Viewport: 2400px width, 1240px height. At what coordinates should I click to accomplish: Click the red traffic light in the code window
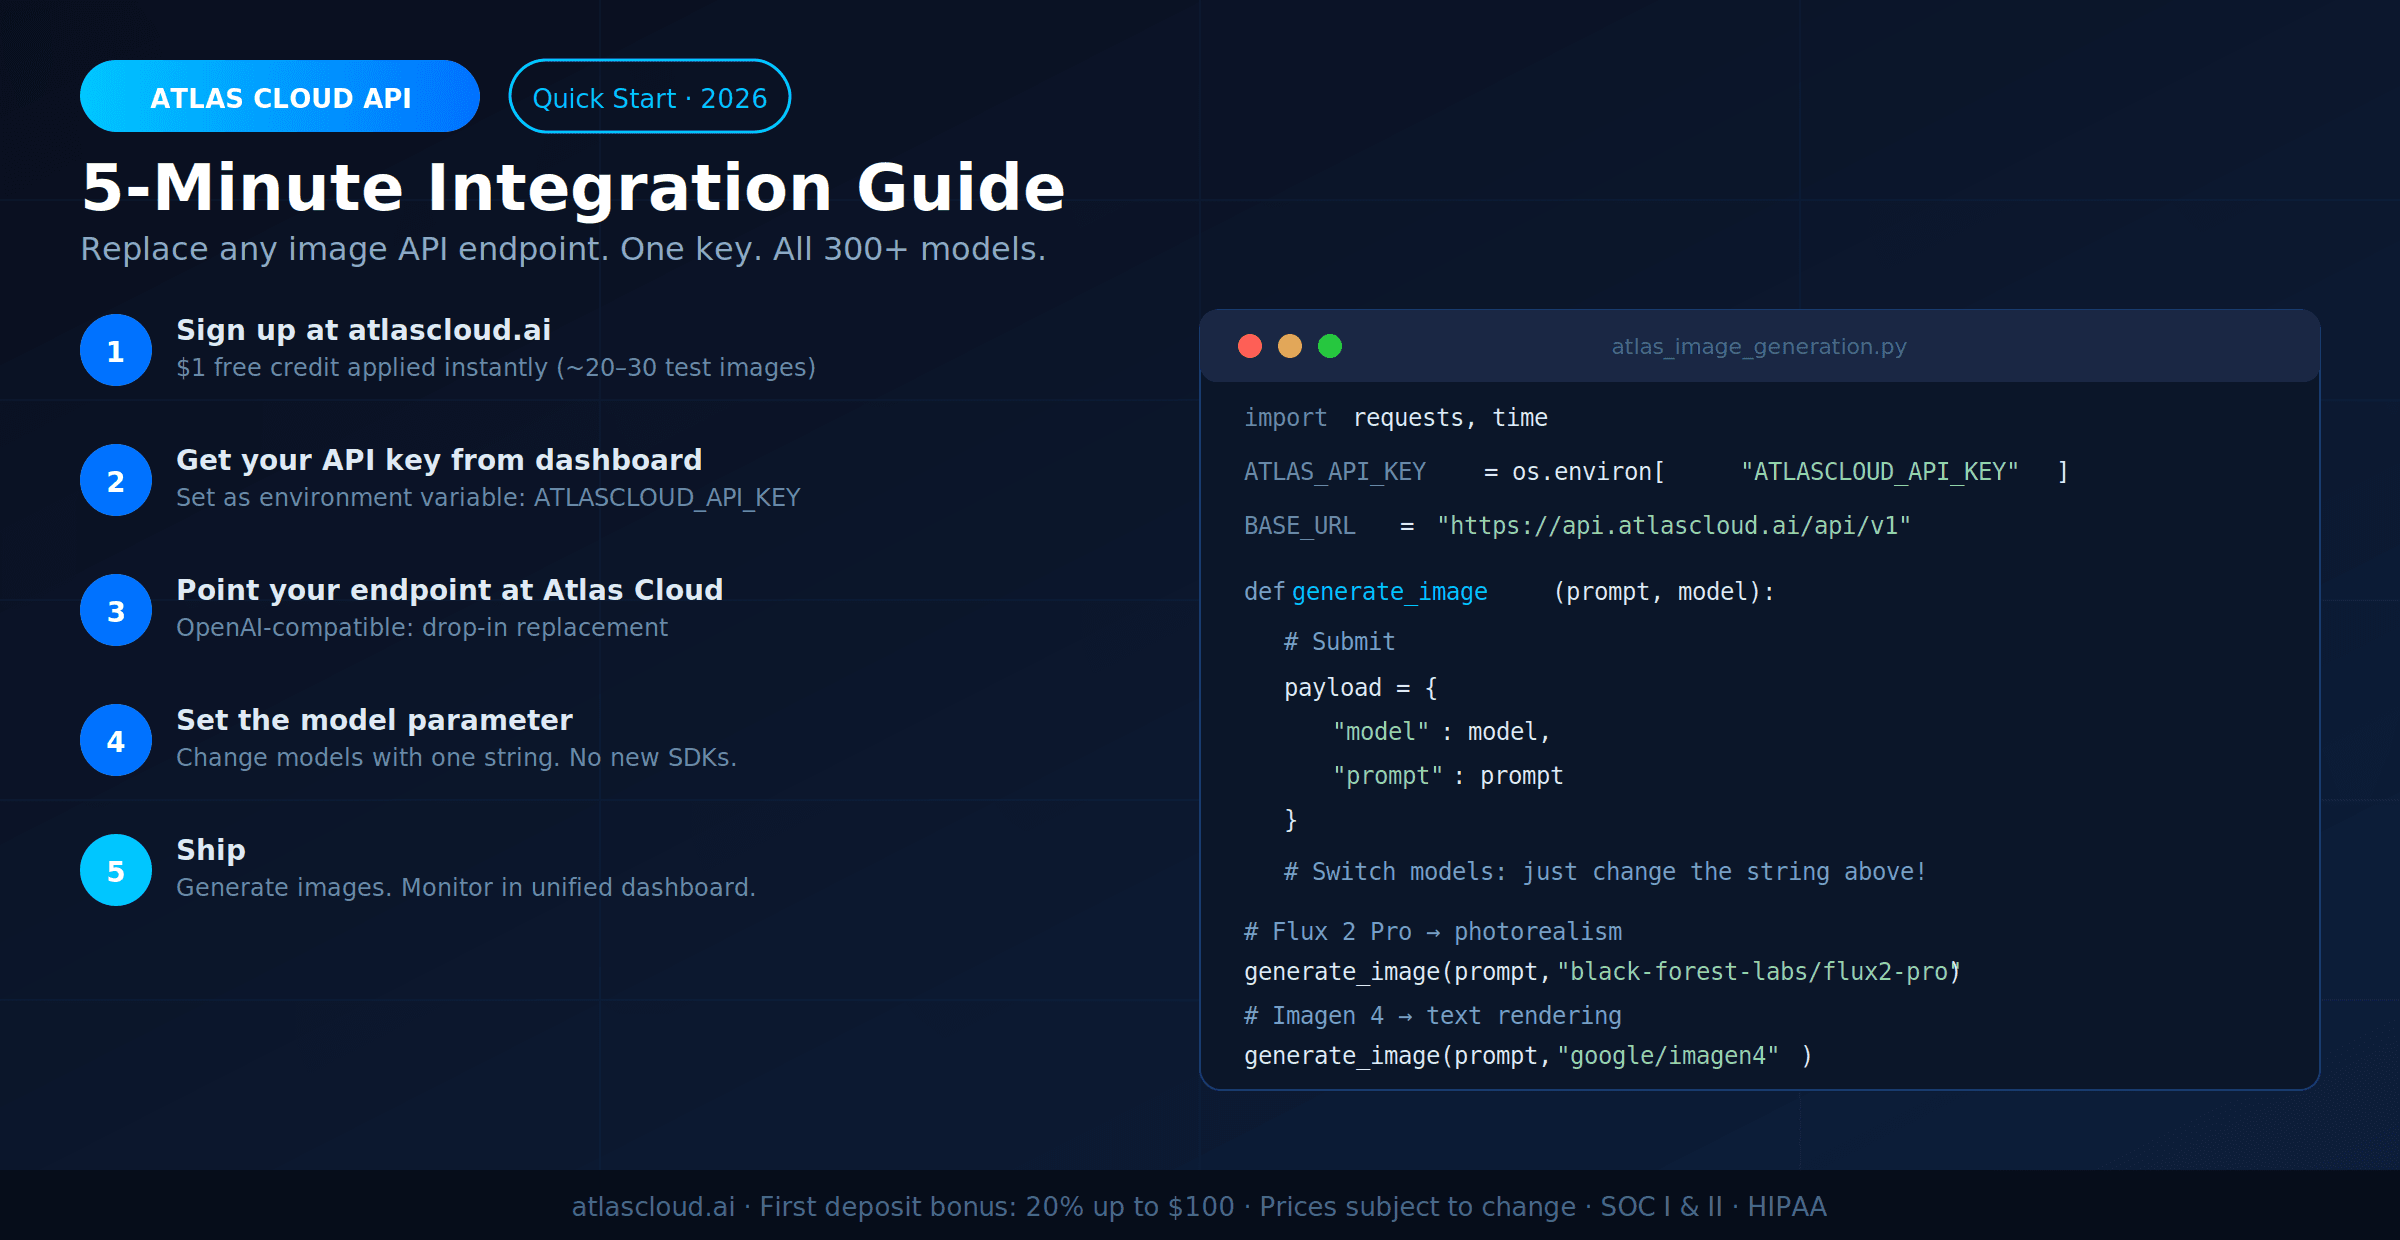(x=1250, y=345)
